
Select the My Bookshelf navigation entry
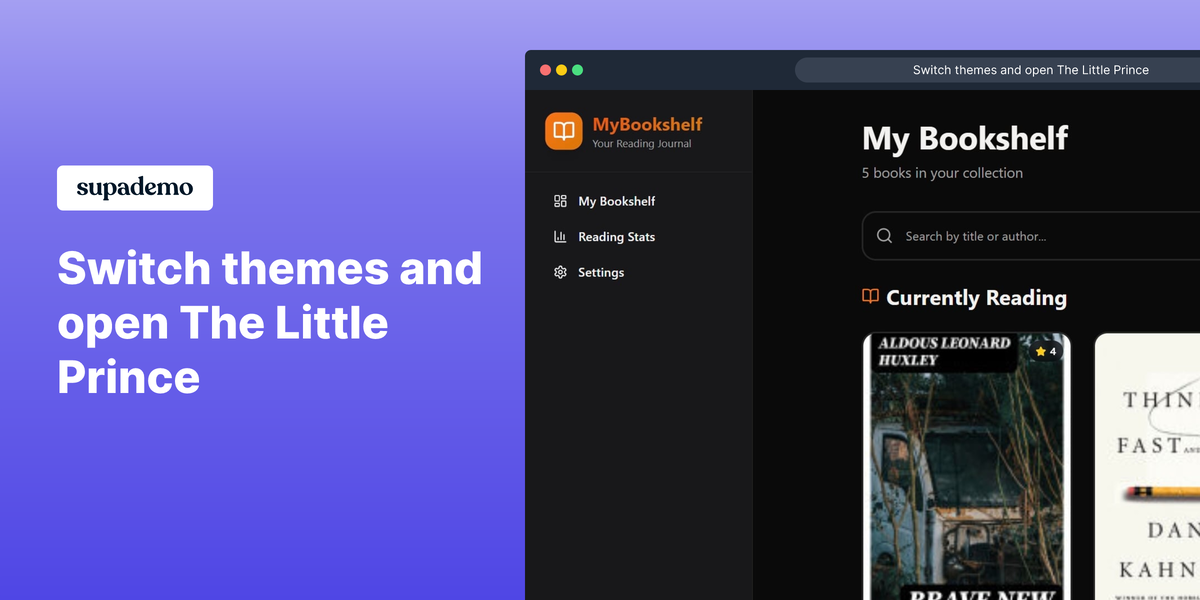pyautogui.click(x=616, y=201)
